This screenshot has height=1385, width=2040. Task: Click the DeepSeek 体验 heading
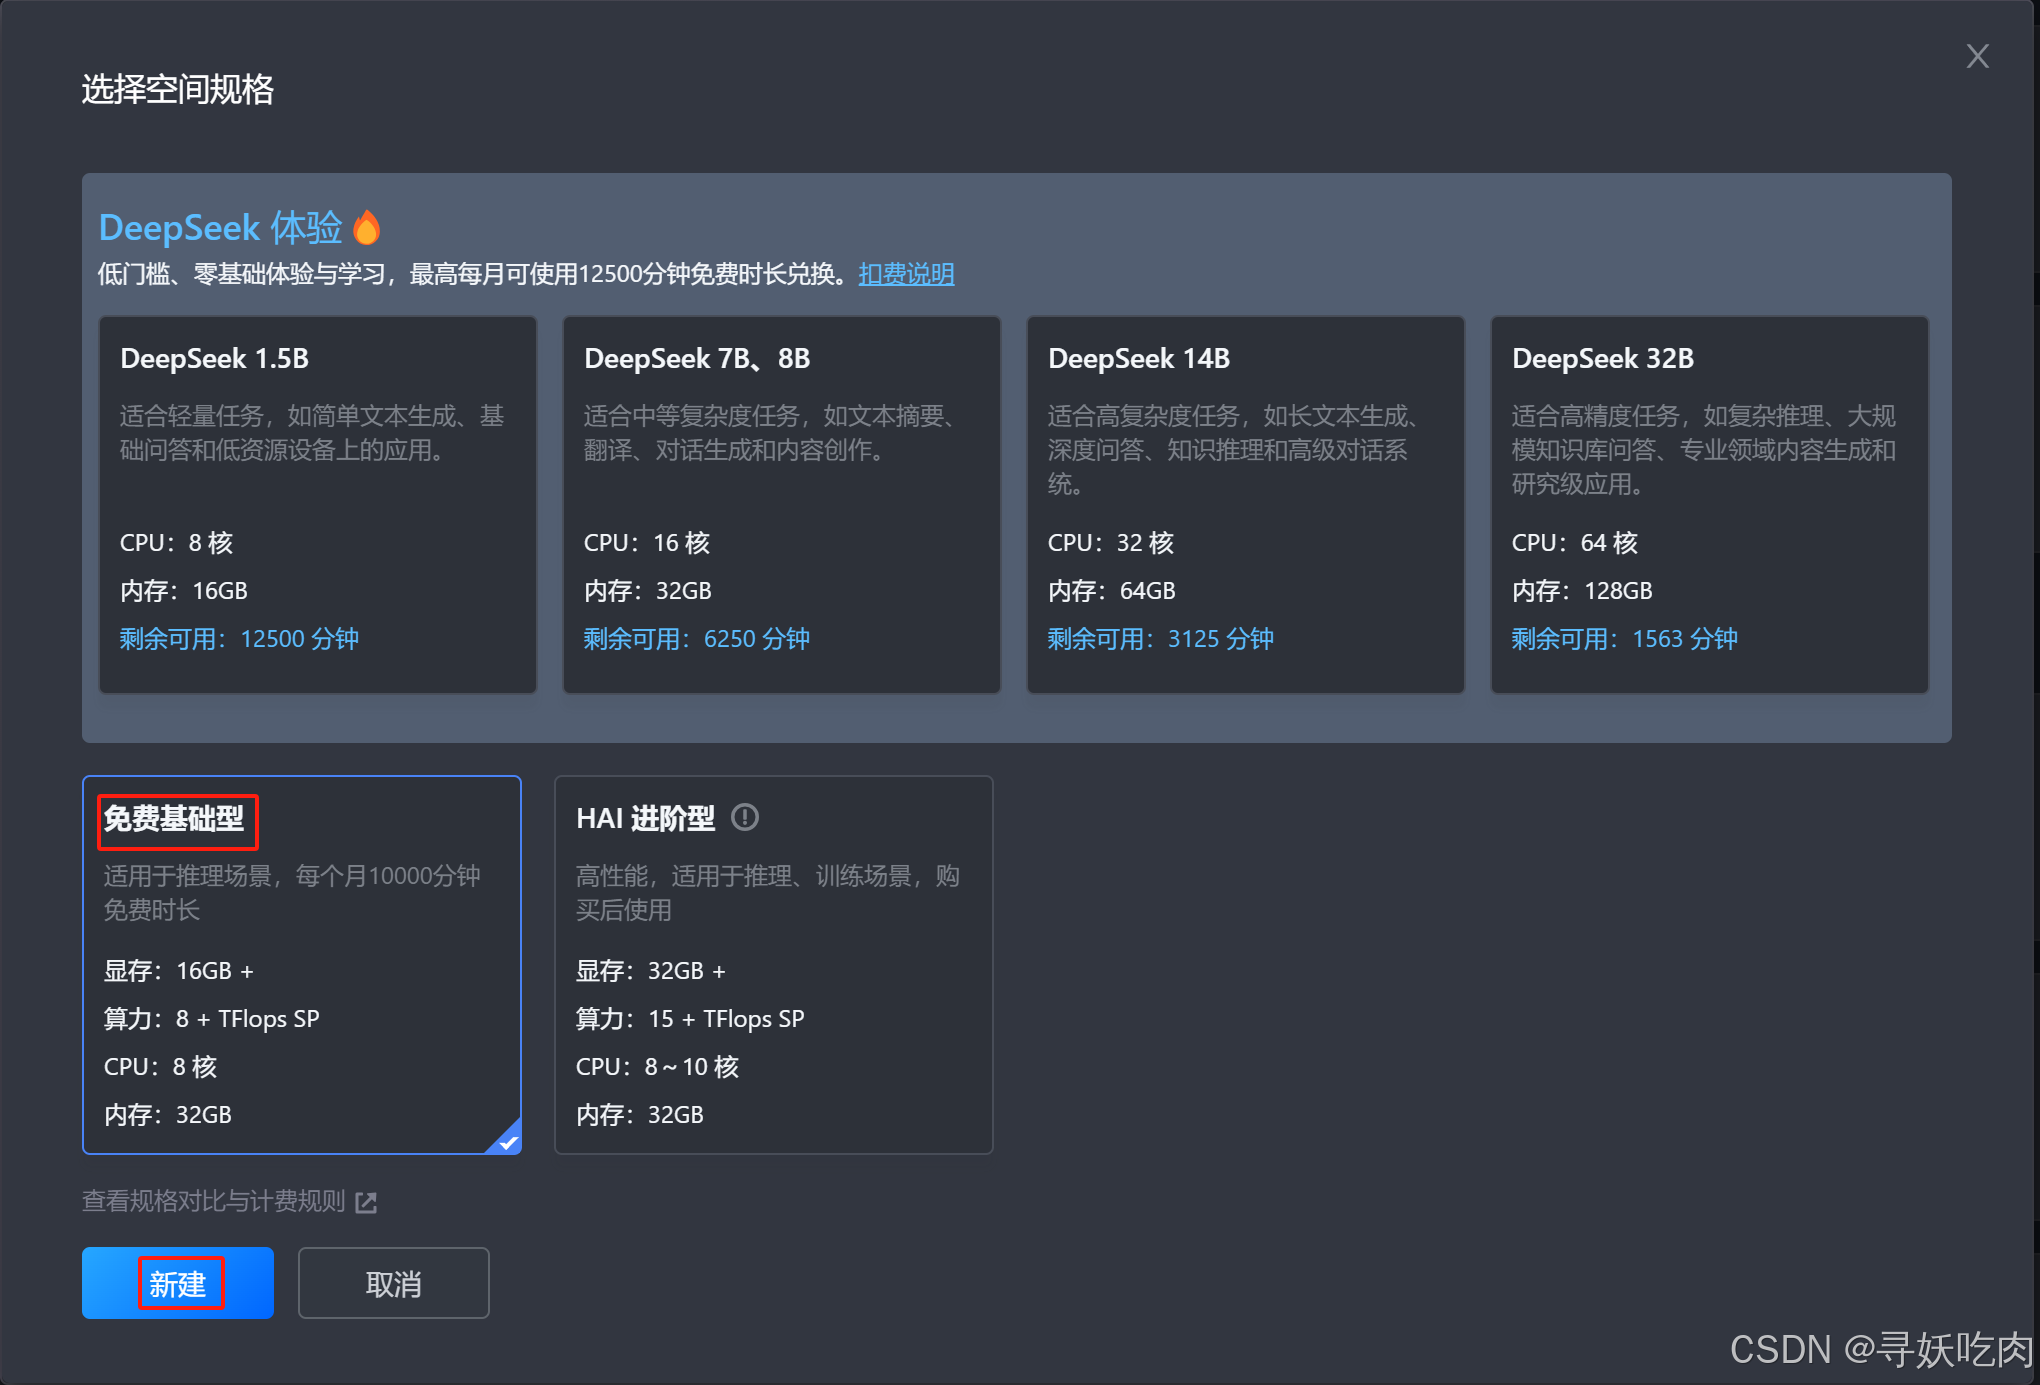[221, 228]
